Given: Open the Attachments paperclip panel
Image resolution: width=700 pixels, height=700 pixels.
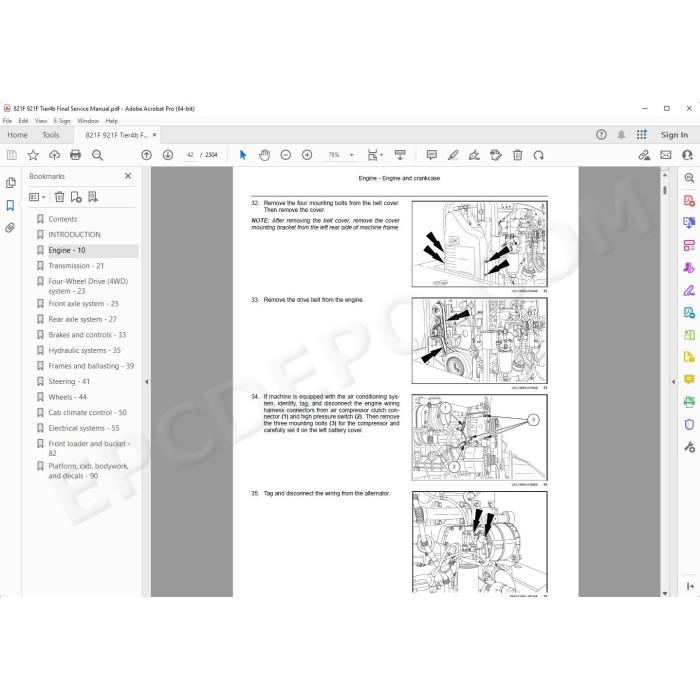Looking at the screenshot, I should click(x=10, y=228).
